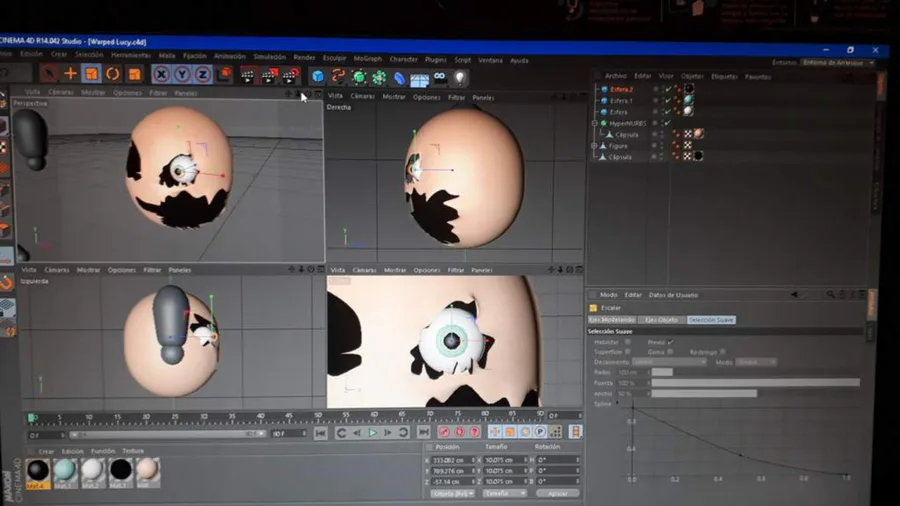Open the Modo dropdown

(x=756, y=362)
